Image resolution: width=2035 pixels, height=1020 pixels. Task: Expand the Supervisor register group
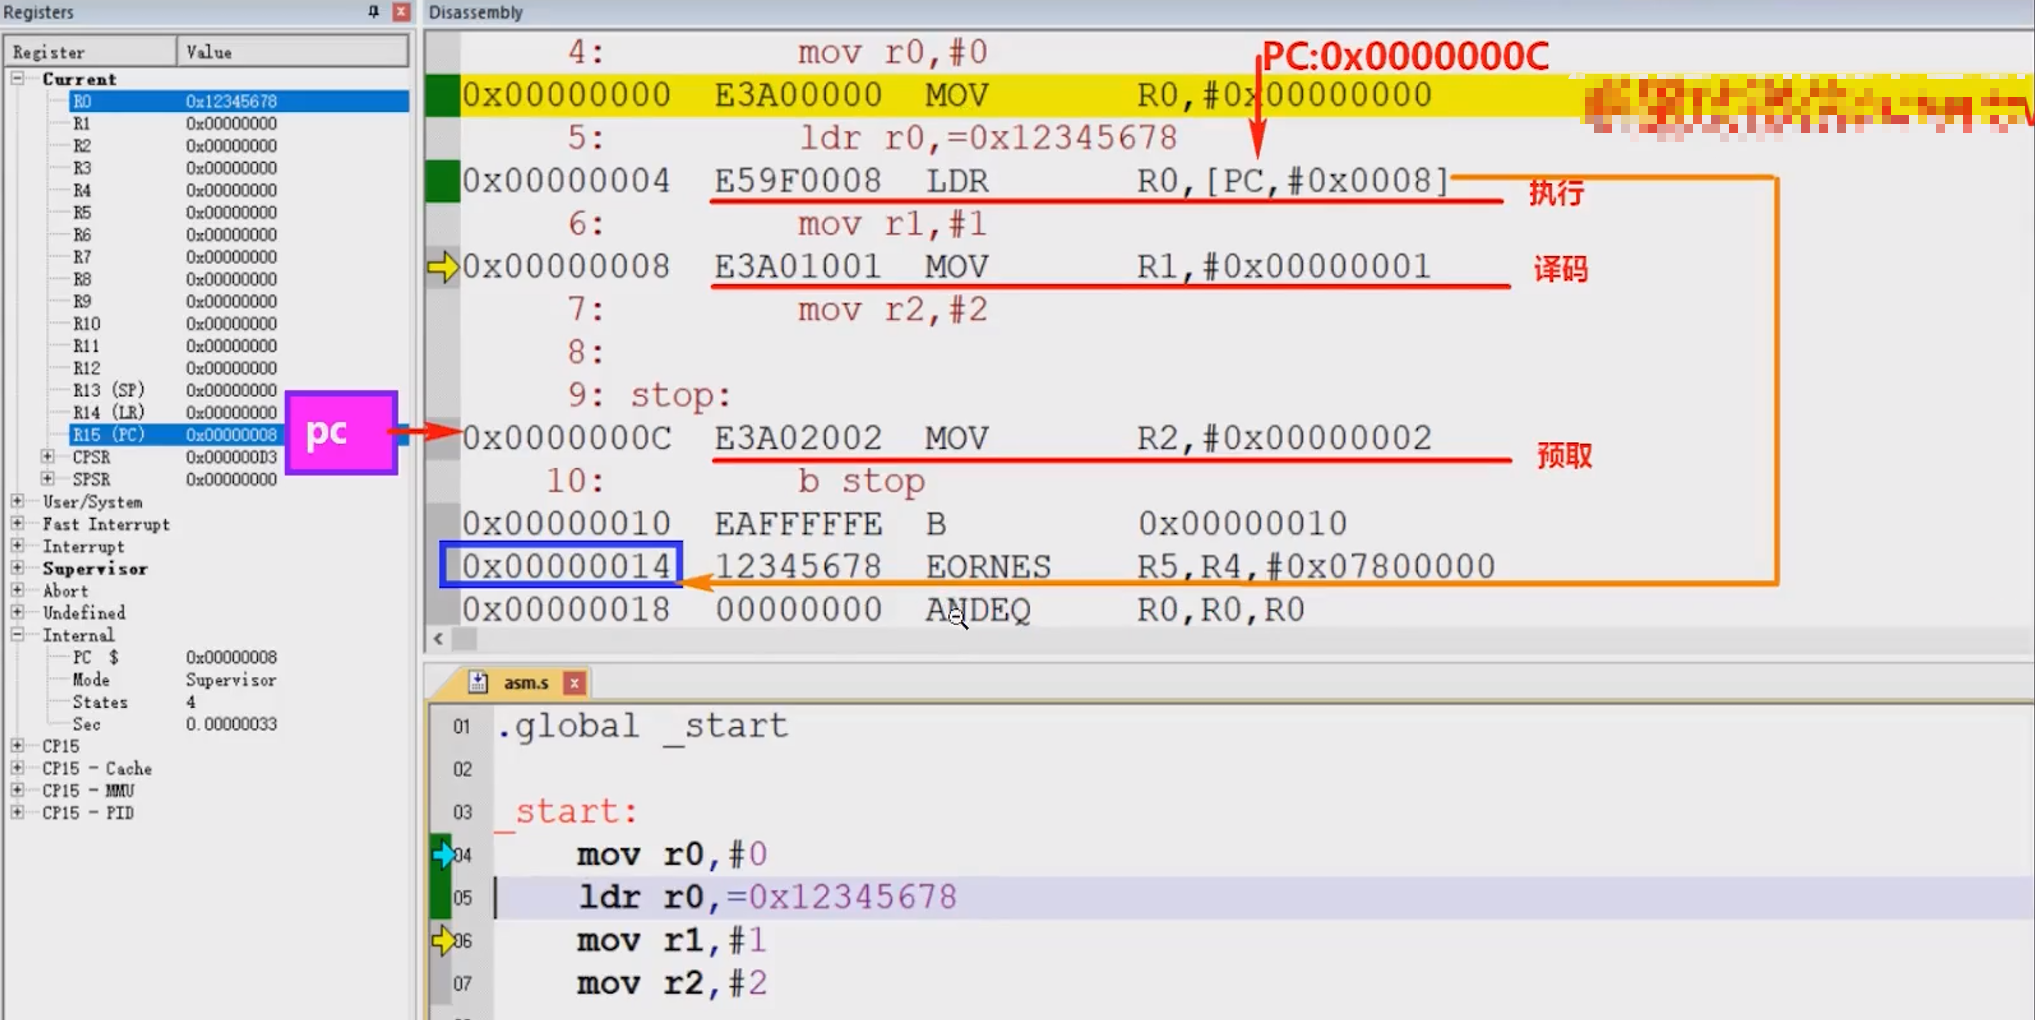18,568
